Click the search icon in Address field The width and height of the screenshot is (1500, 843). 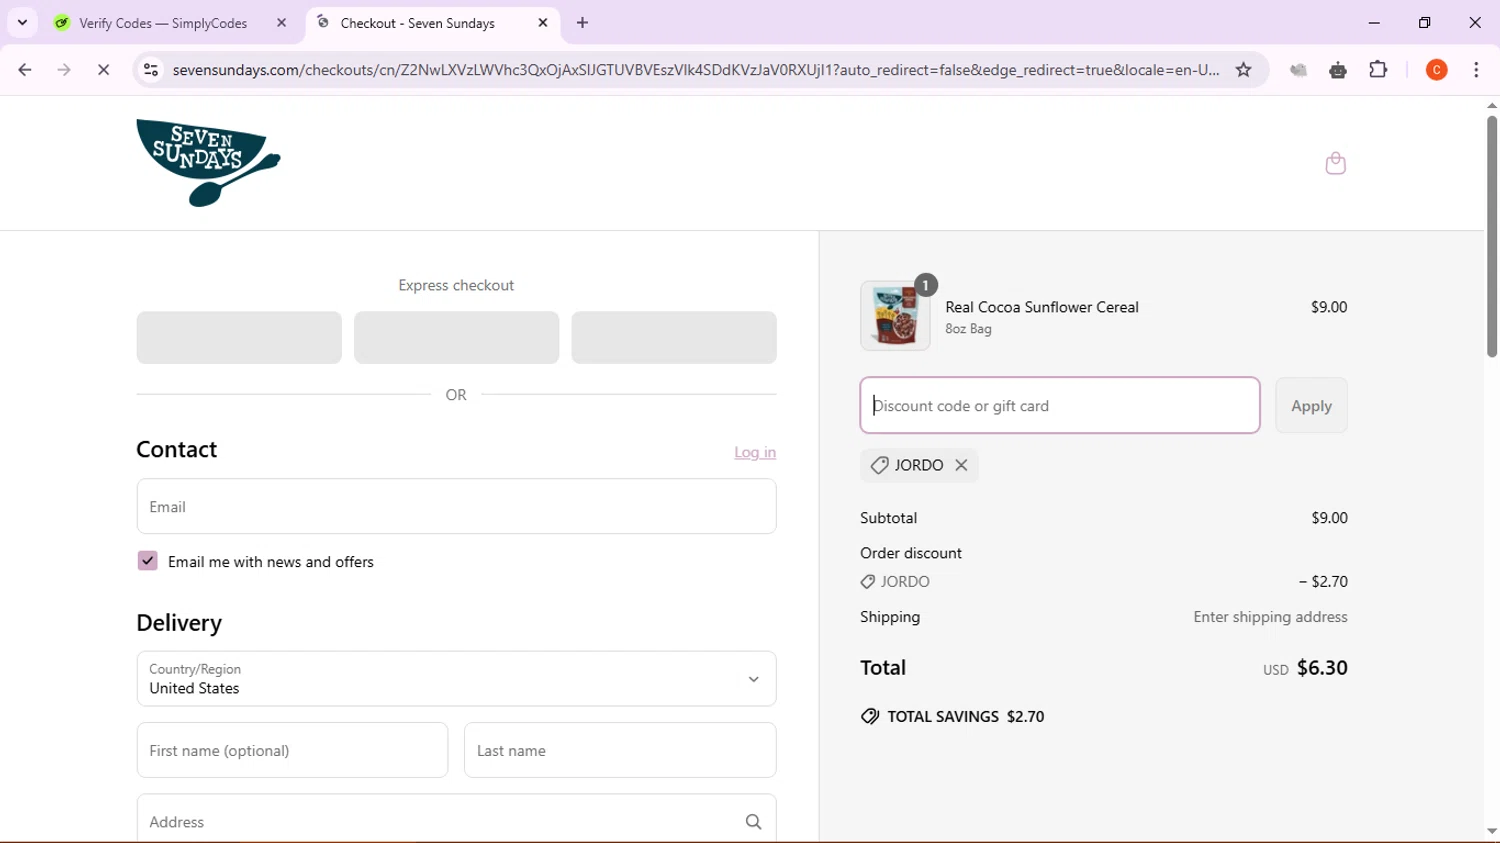[753, 822]
